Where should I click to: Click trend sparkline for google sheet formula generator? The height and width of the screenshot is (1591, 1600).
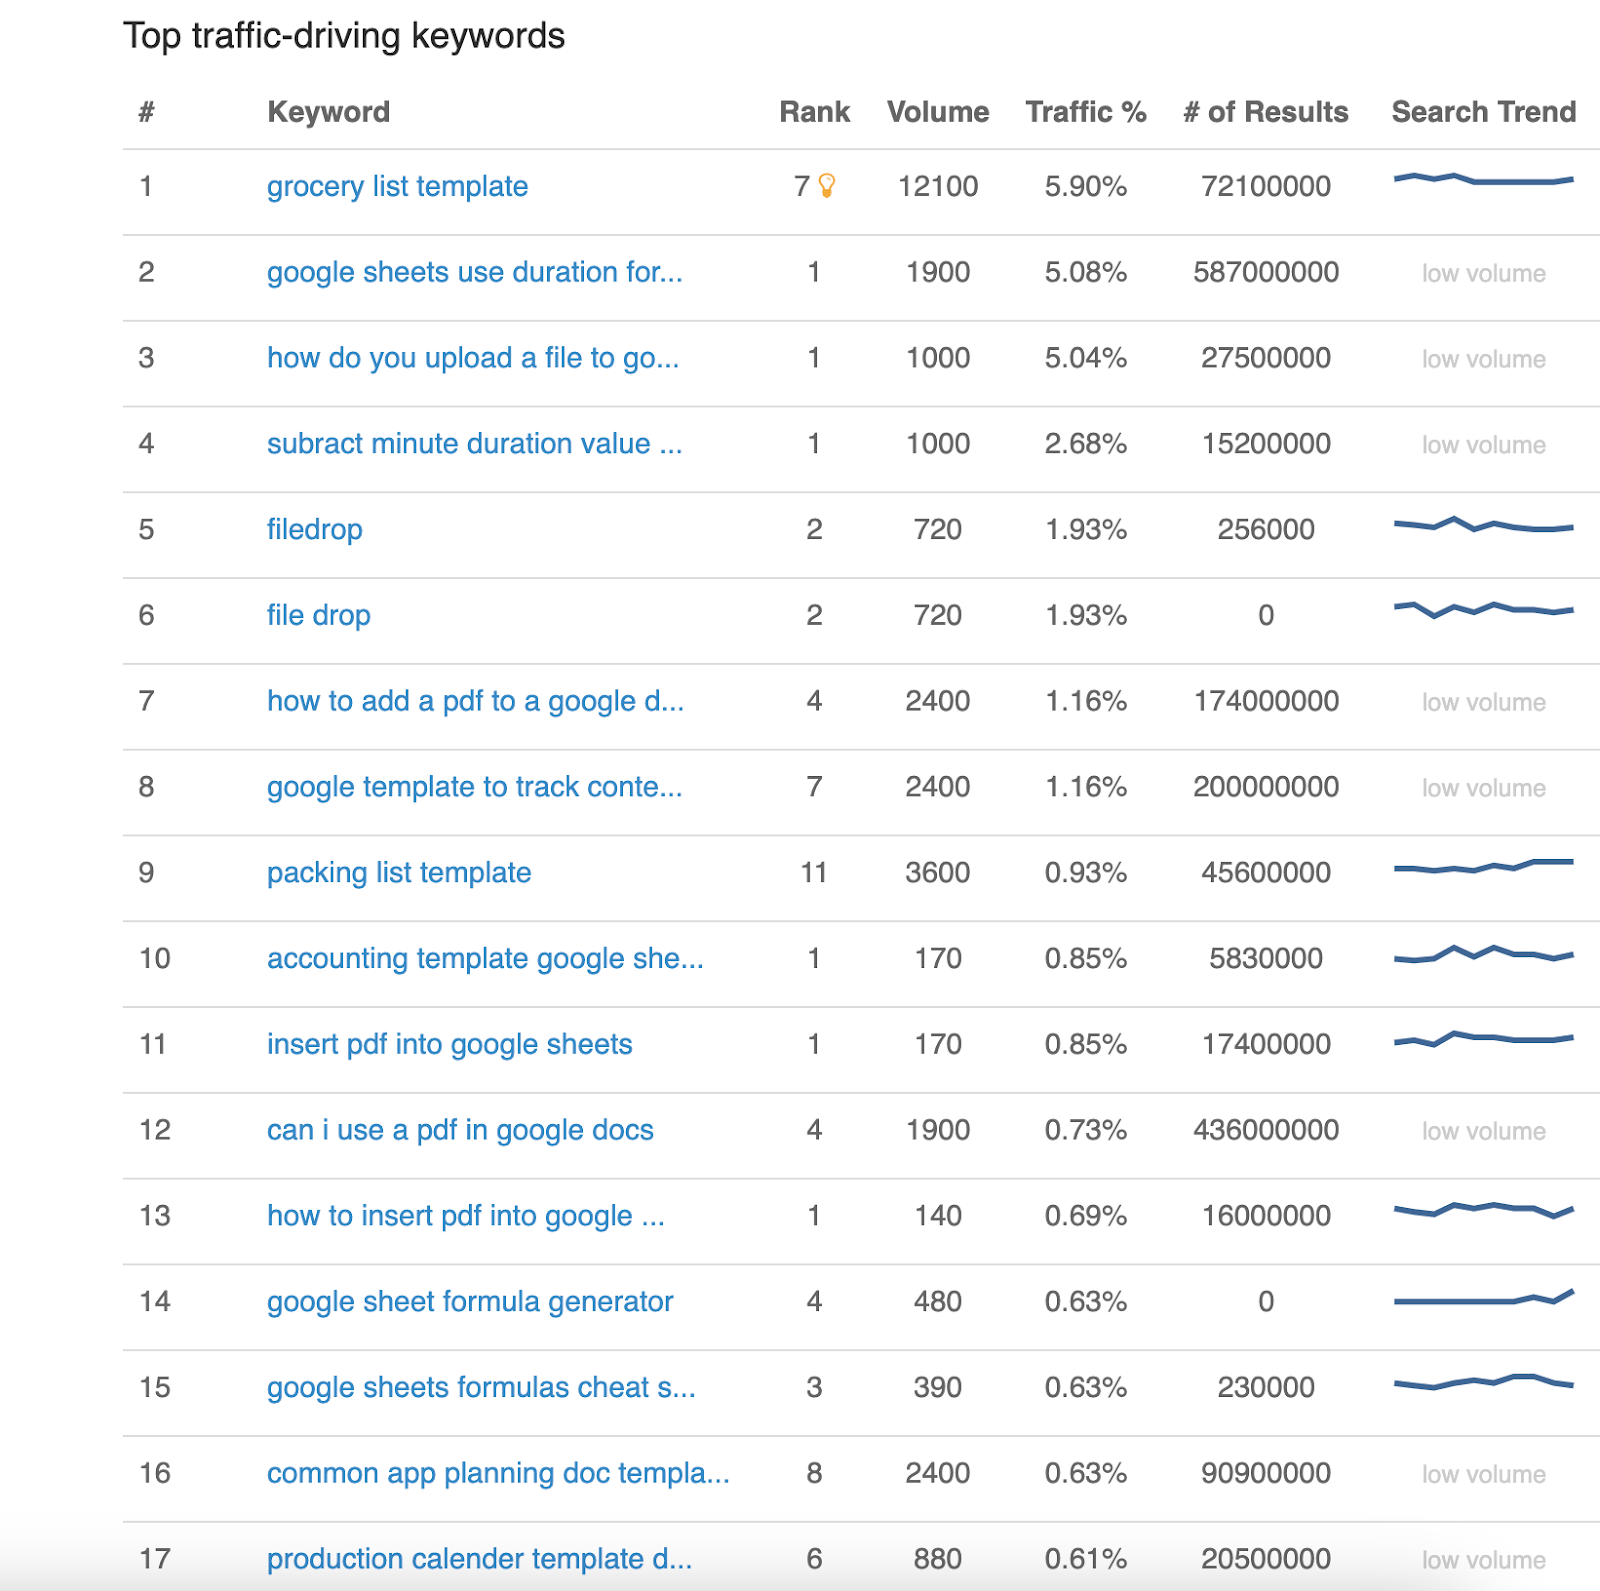[1483, 1298]
